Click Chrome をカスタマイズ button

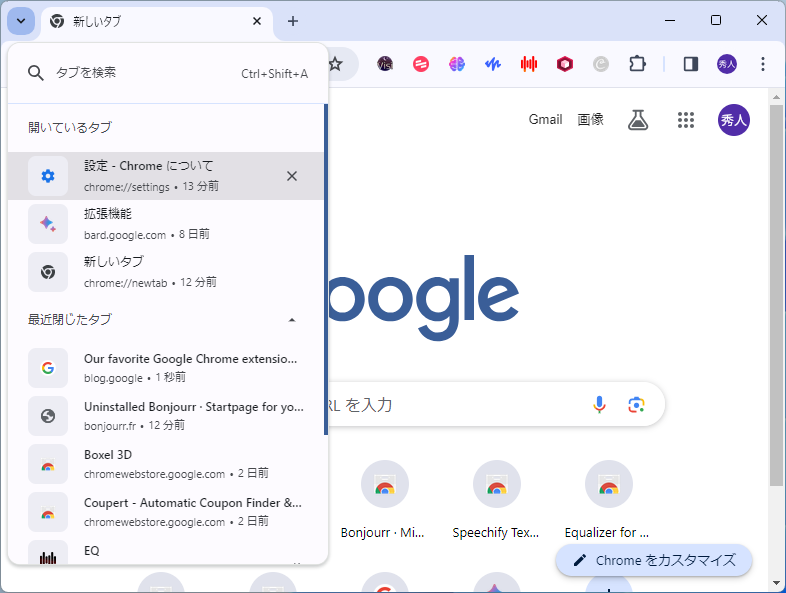(654, 560)
